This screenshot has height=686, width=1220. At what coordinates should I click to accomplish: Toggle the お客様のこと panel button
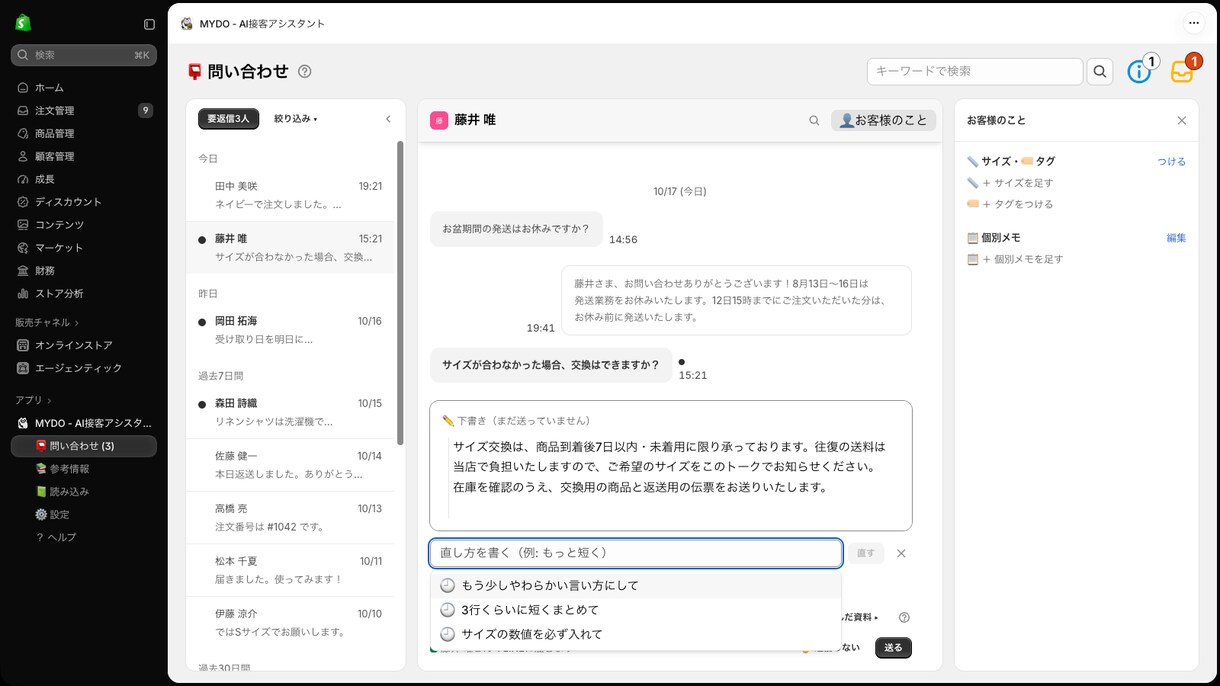[x=883, y=120]
